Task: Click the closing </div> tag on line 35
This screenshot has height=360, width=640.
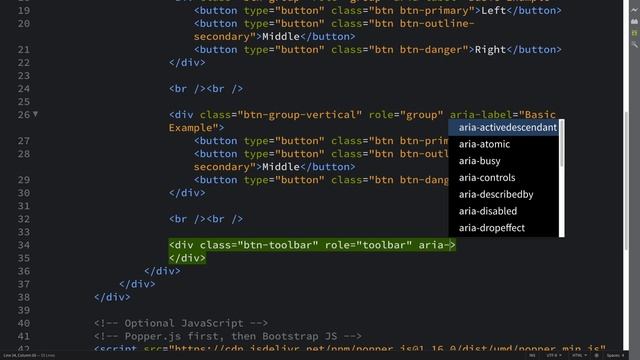Action: [x=187, y=258]
